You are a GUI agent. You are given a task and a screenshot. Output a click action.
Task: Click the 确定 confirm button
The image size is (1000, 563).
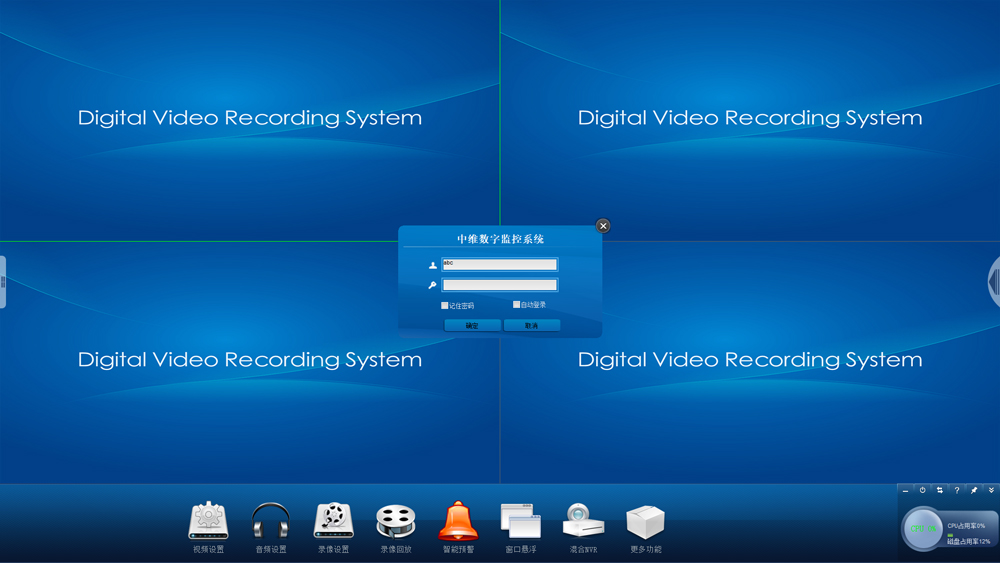click(472, 326)
